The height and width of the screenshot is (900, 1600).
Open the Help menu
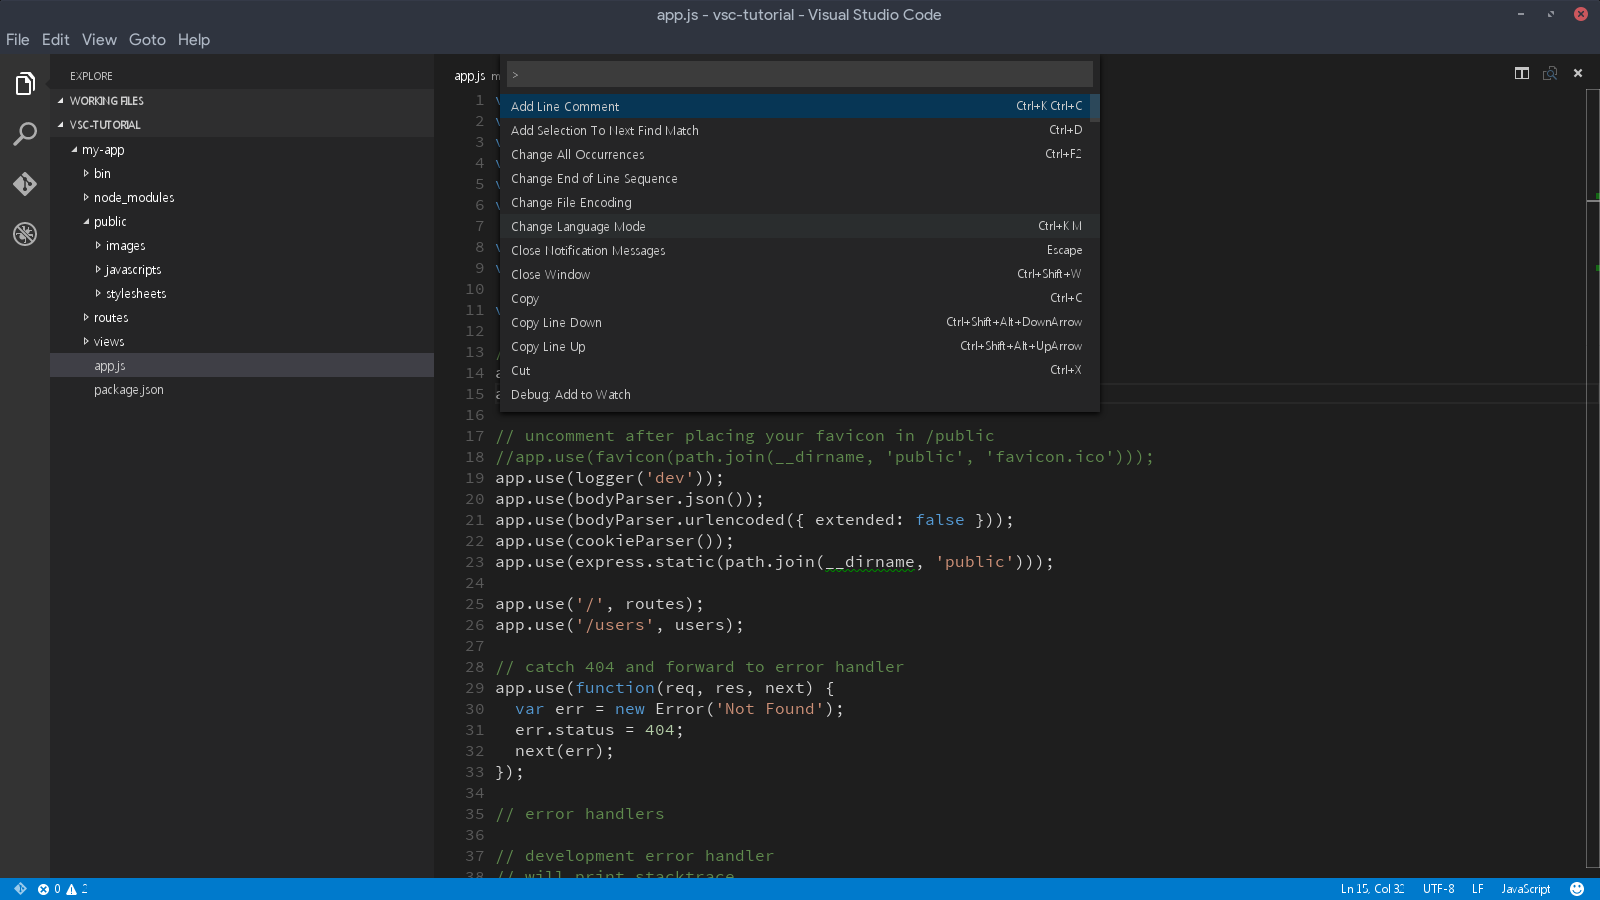[194, 40]
